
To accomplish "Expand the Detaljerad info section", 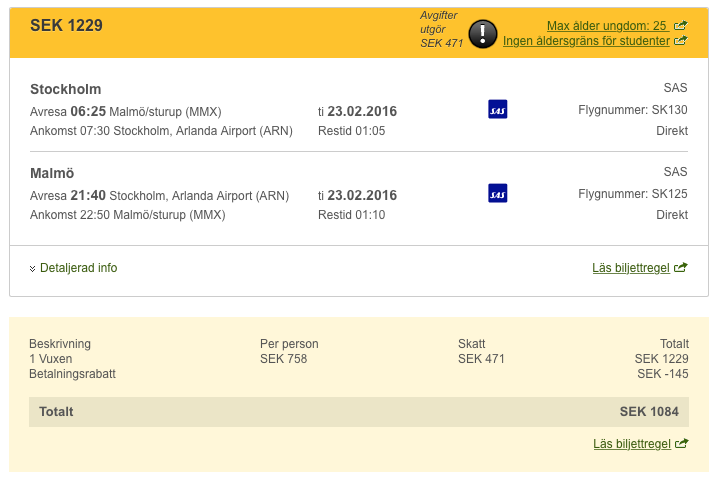I will pyautogui.click(x=78, y=268).
